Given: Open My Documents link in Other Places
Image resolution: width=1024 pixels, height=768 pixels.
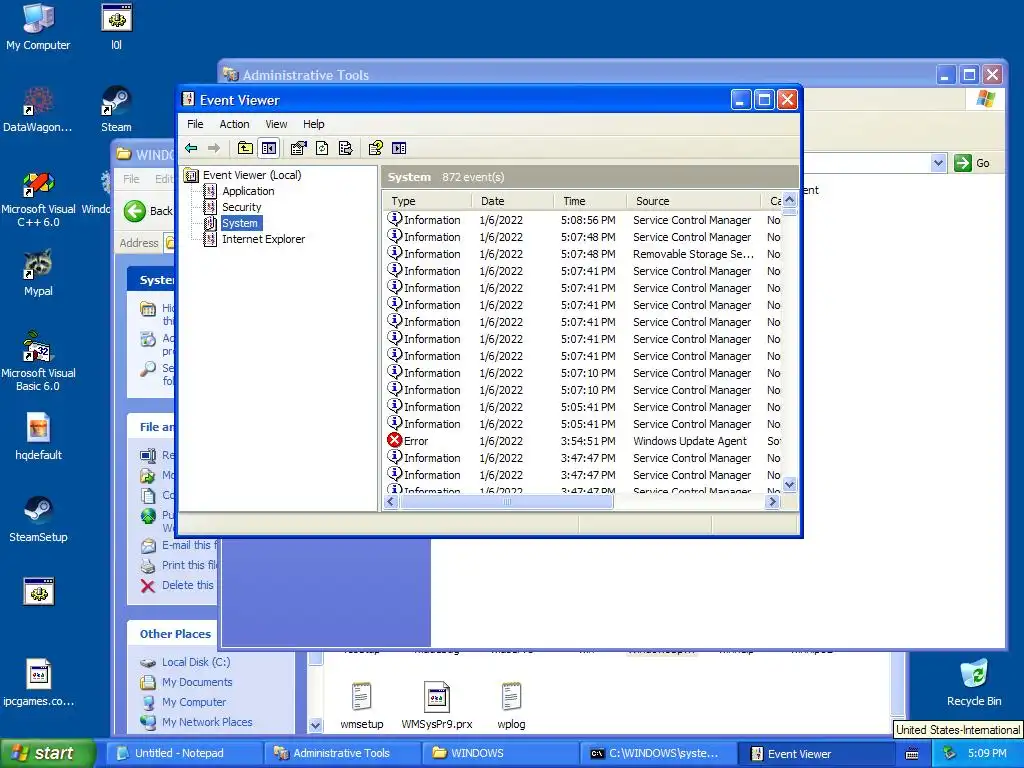Looking at the screenshot, I should click(x=197, y=682).
